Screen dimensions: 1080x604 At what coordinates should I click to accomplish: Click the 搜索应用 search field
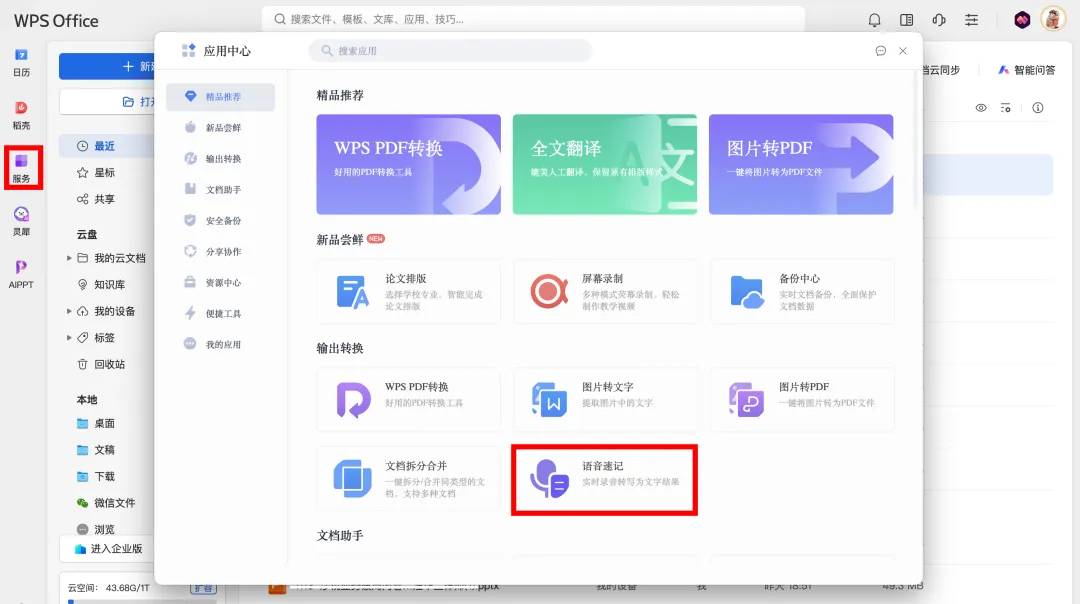pos(450,51)
